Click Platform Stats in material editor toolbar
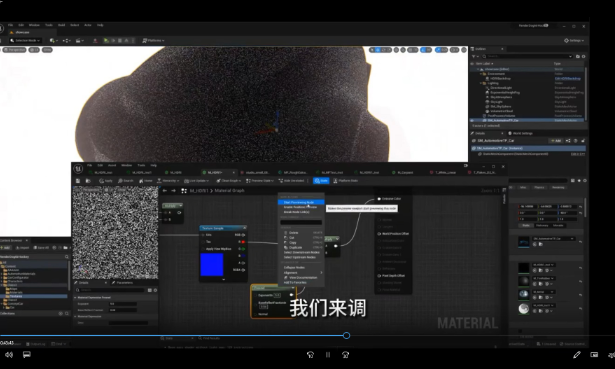This screenshot has height=369, width=615. (x=346, y=181)
